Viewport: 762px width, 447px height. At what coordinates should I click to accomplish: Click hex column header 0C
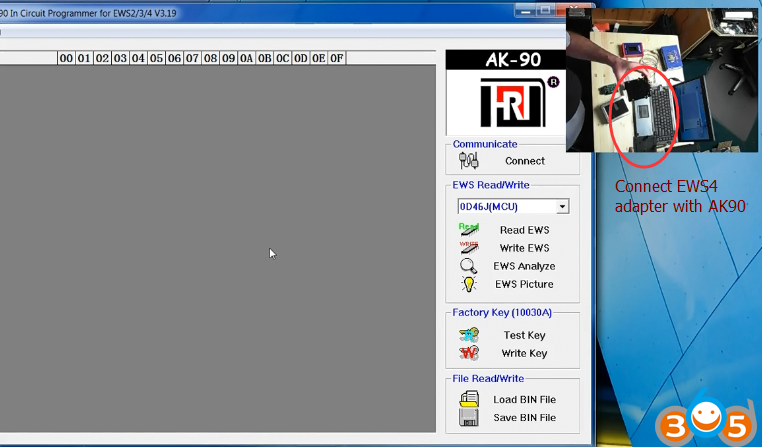pos(282,58)
